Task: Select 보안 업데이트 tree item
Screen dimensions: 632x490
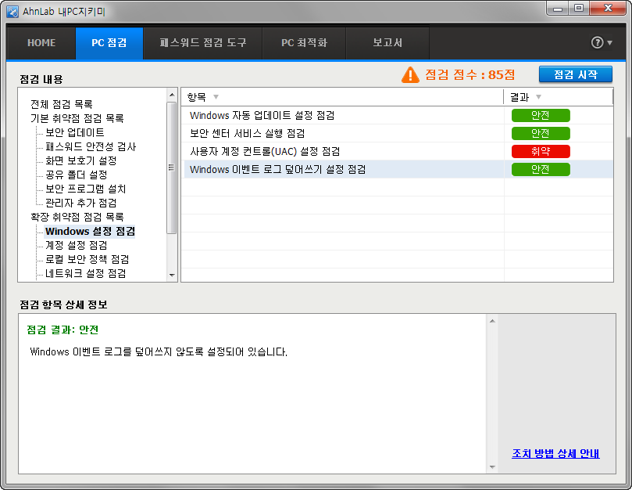Action: 74,132
